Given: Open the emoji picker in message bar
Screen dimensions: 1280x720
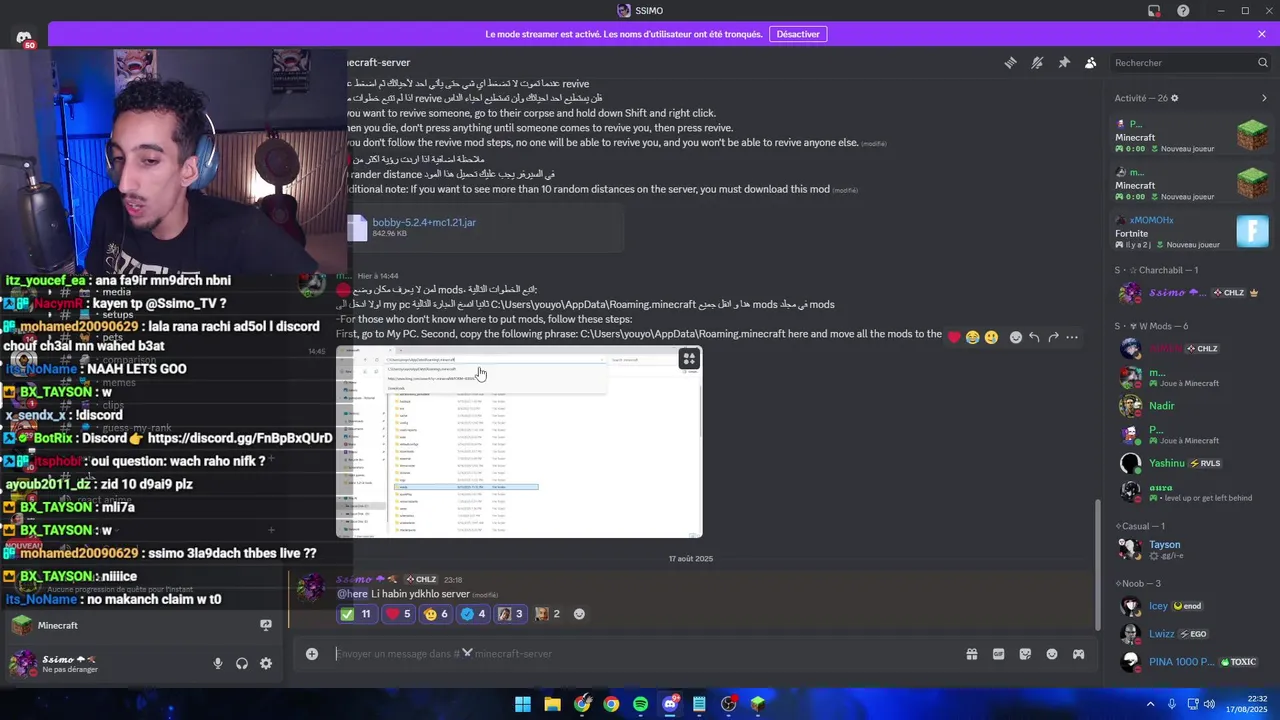Looking at the screenshot, I should 1052,654.
